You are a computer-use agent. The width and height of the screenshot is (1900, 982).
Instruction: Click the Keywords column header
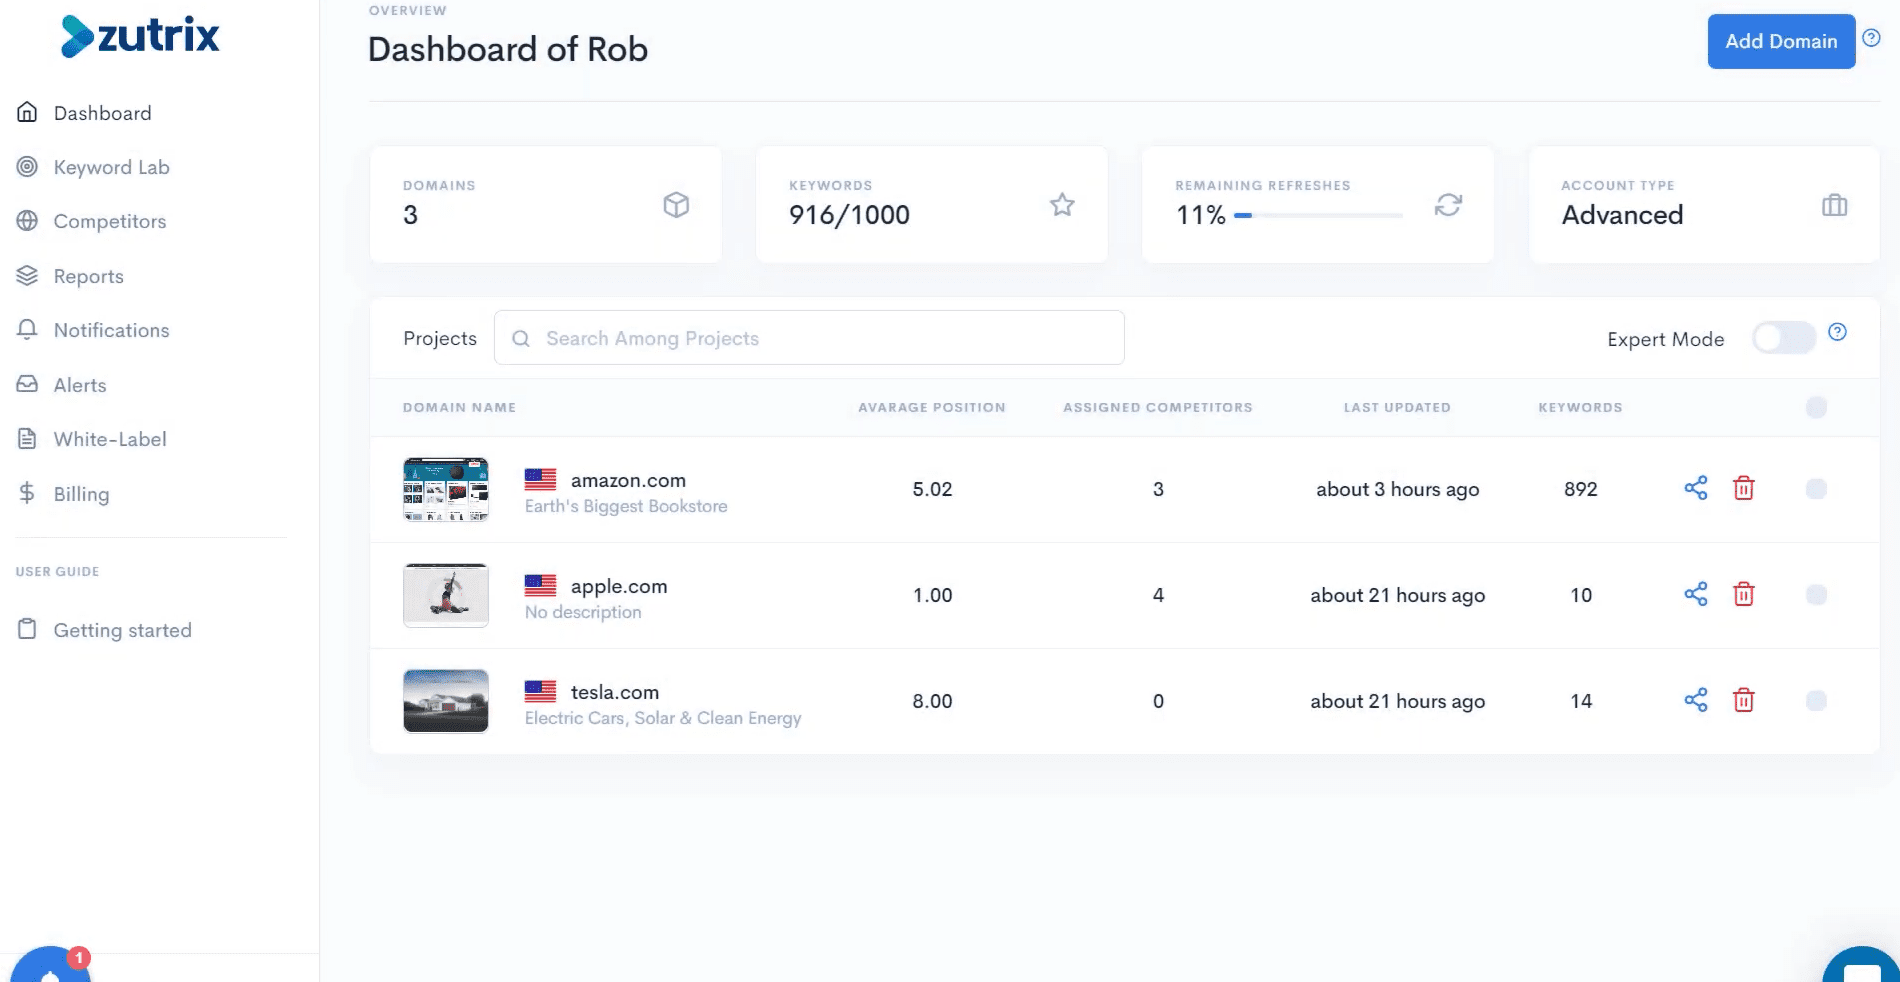(1580, 407)
